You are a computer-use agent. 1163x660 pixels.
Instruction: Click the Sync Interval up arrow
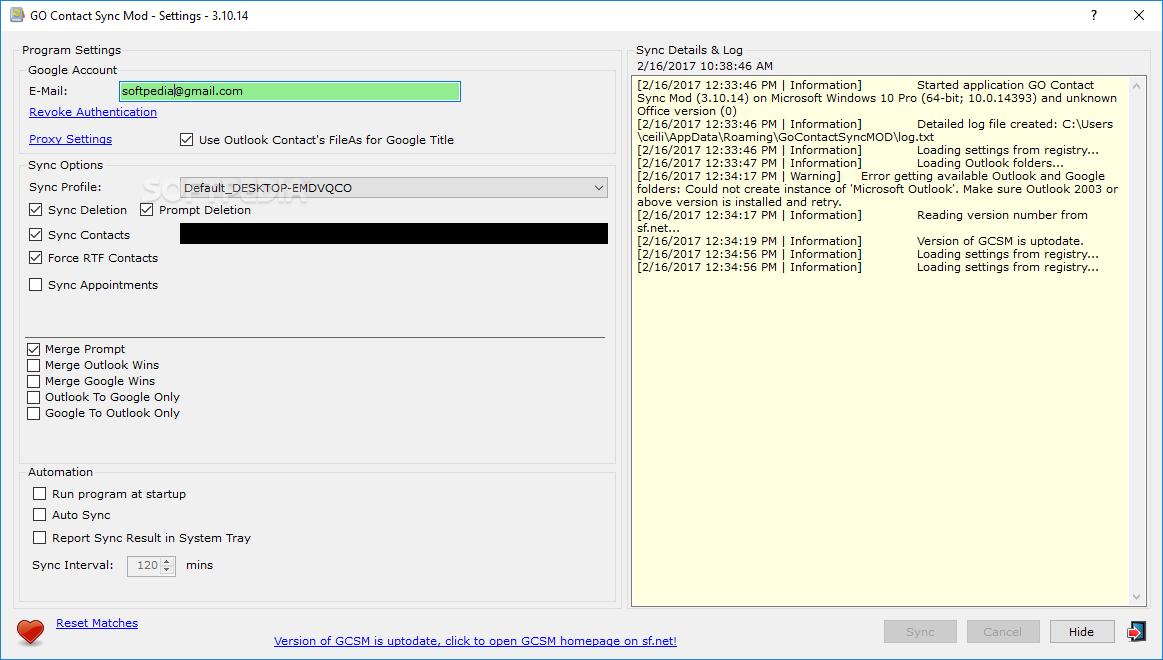point(167,561)
